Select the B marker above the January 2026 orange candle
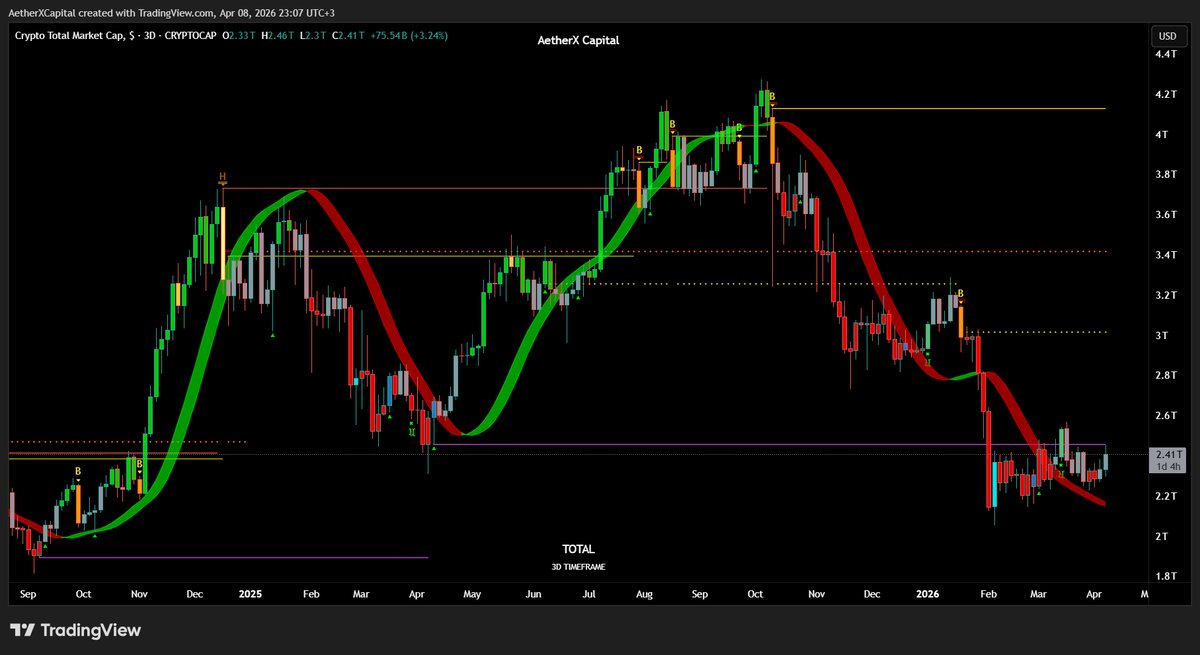Image resolution: width=1200 pixels, height=655 pixels. [x=960, y=293]
